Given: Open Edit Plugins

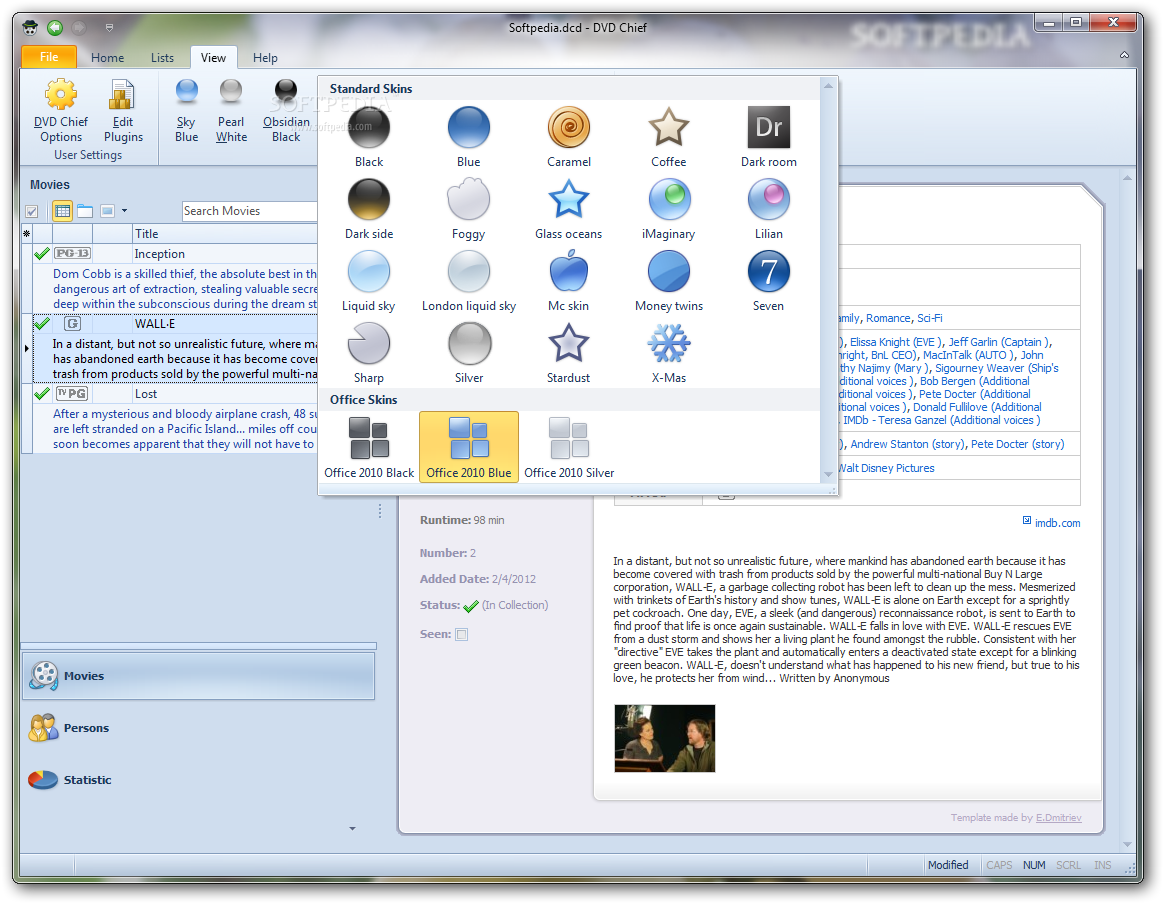Looking at the screenshot, I should [x=122, y=111].
